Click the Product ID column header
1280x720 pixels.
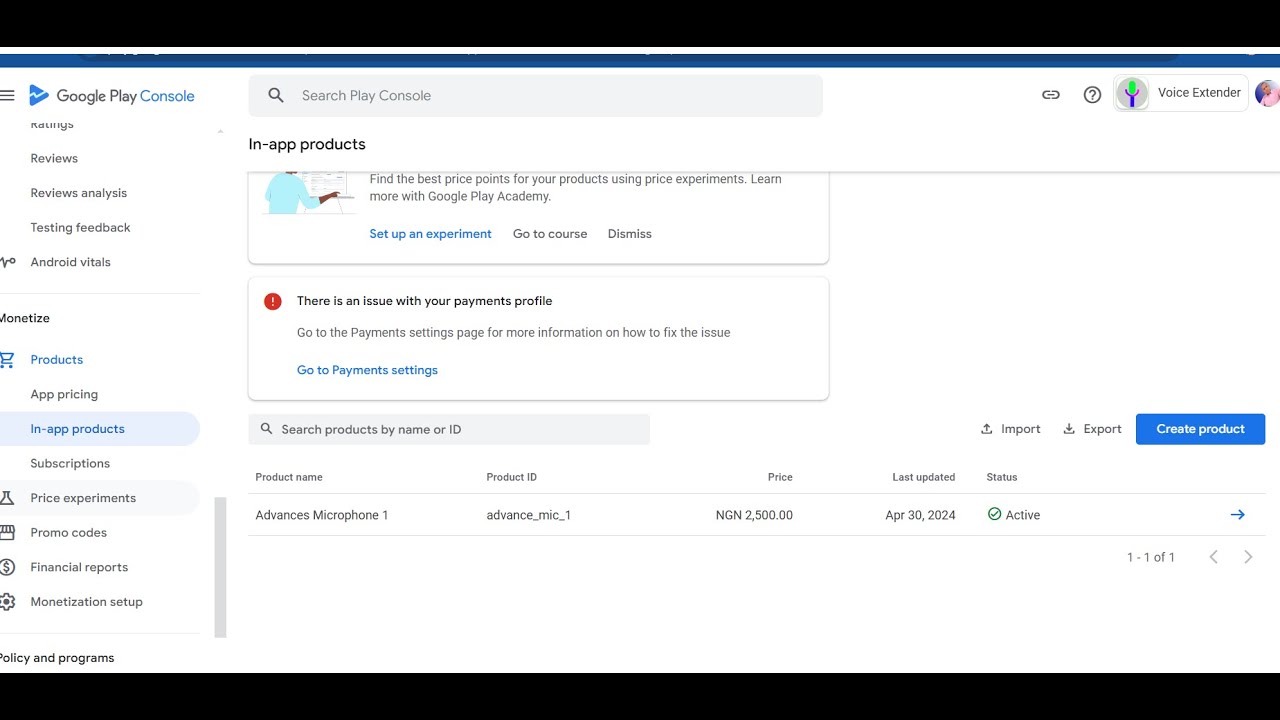[x=511, y=477]
